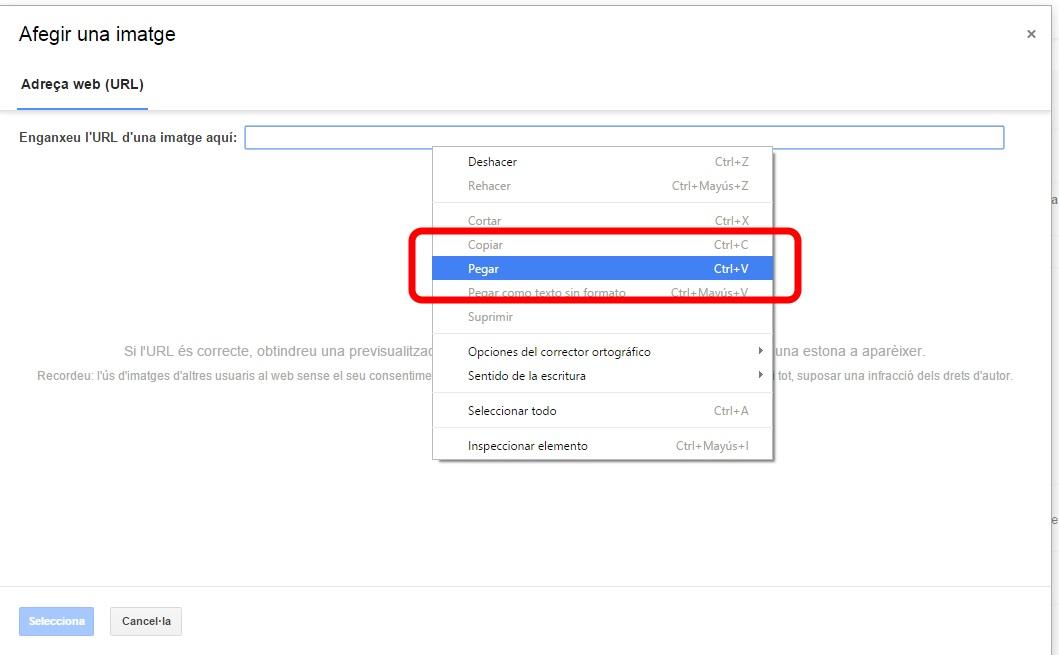The height and width of the screenshot is (655, 1059).
Task: Expand arrow next to Sentido de la escritura
Action: click(761, 375)
